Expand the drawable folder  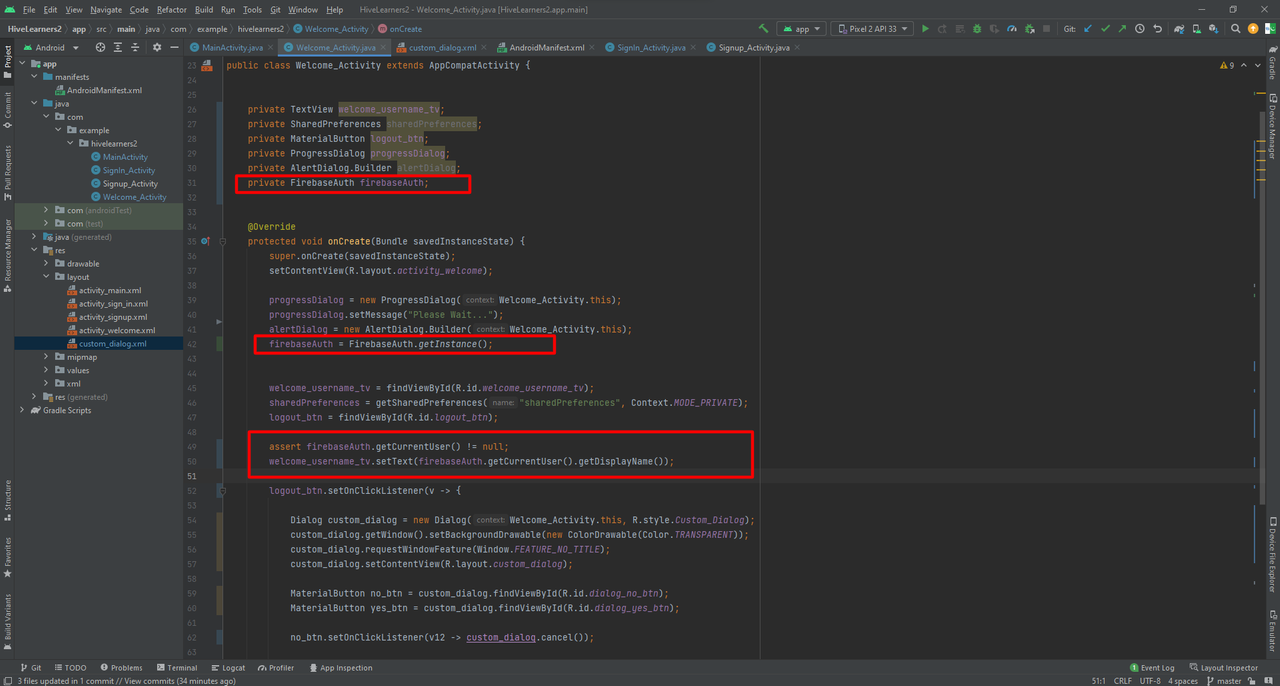point(46,264)
